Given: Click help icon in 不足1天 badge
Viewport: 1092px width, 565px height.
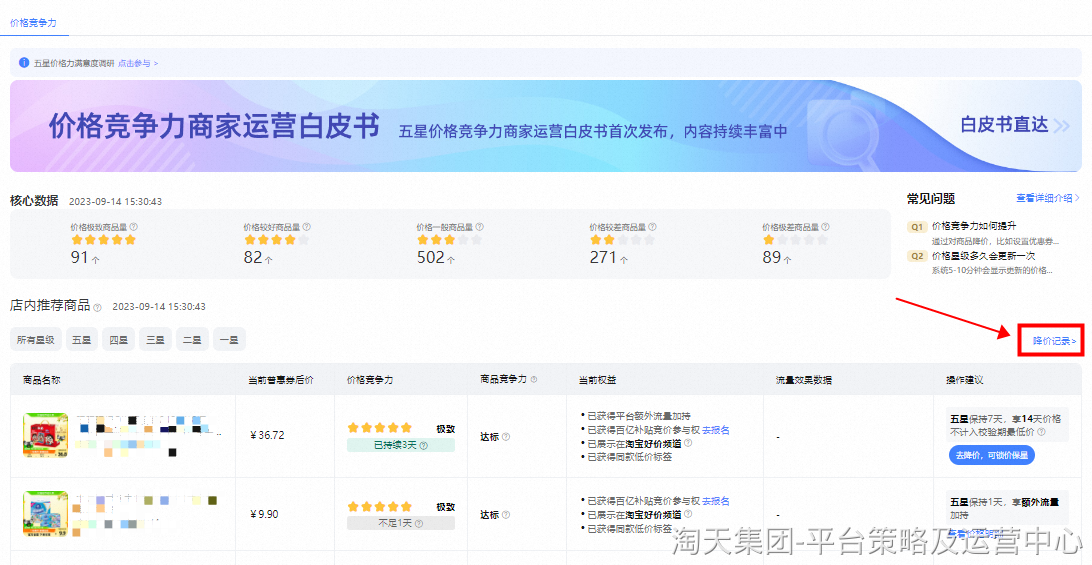Looking at the screenshot, I should [419, 523].
